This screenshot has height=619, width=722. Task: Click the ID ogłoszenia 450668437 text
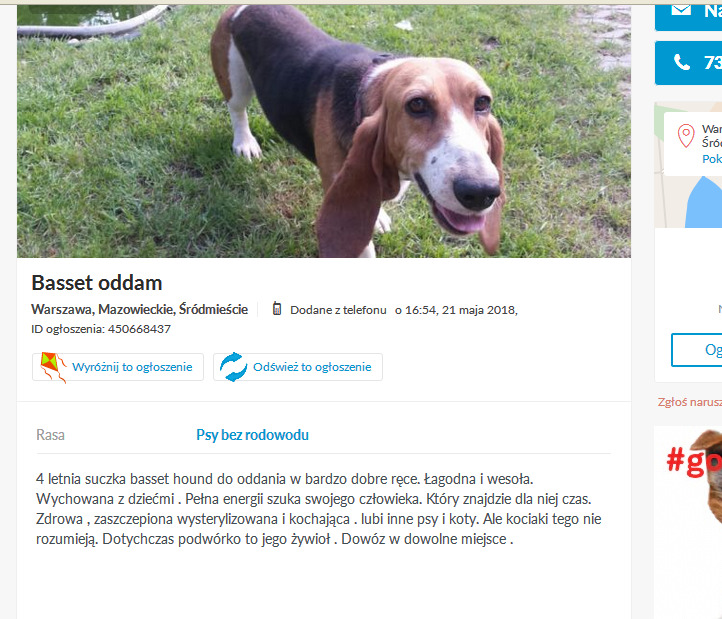click(101, 329)
